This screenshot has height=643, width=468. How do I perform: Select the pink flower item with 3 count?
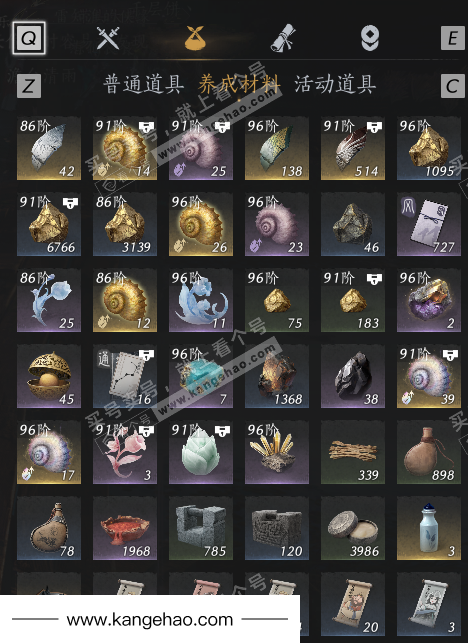click(x=125, y=452)
